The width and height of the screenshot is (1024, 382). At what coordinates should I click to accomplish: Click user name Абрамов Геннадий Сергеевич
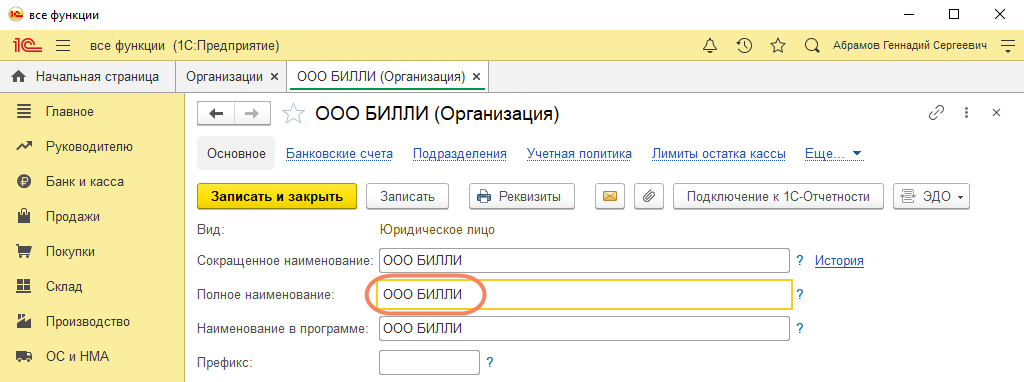[x=910, y=46]
